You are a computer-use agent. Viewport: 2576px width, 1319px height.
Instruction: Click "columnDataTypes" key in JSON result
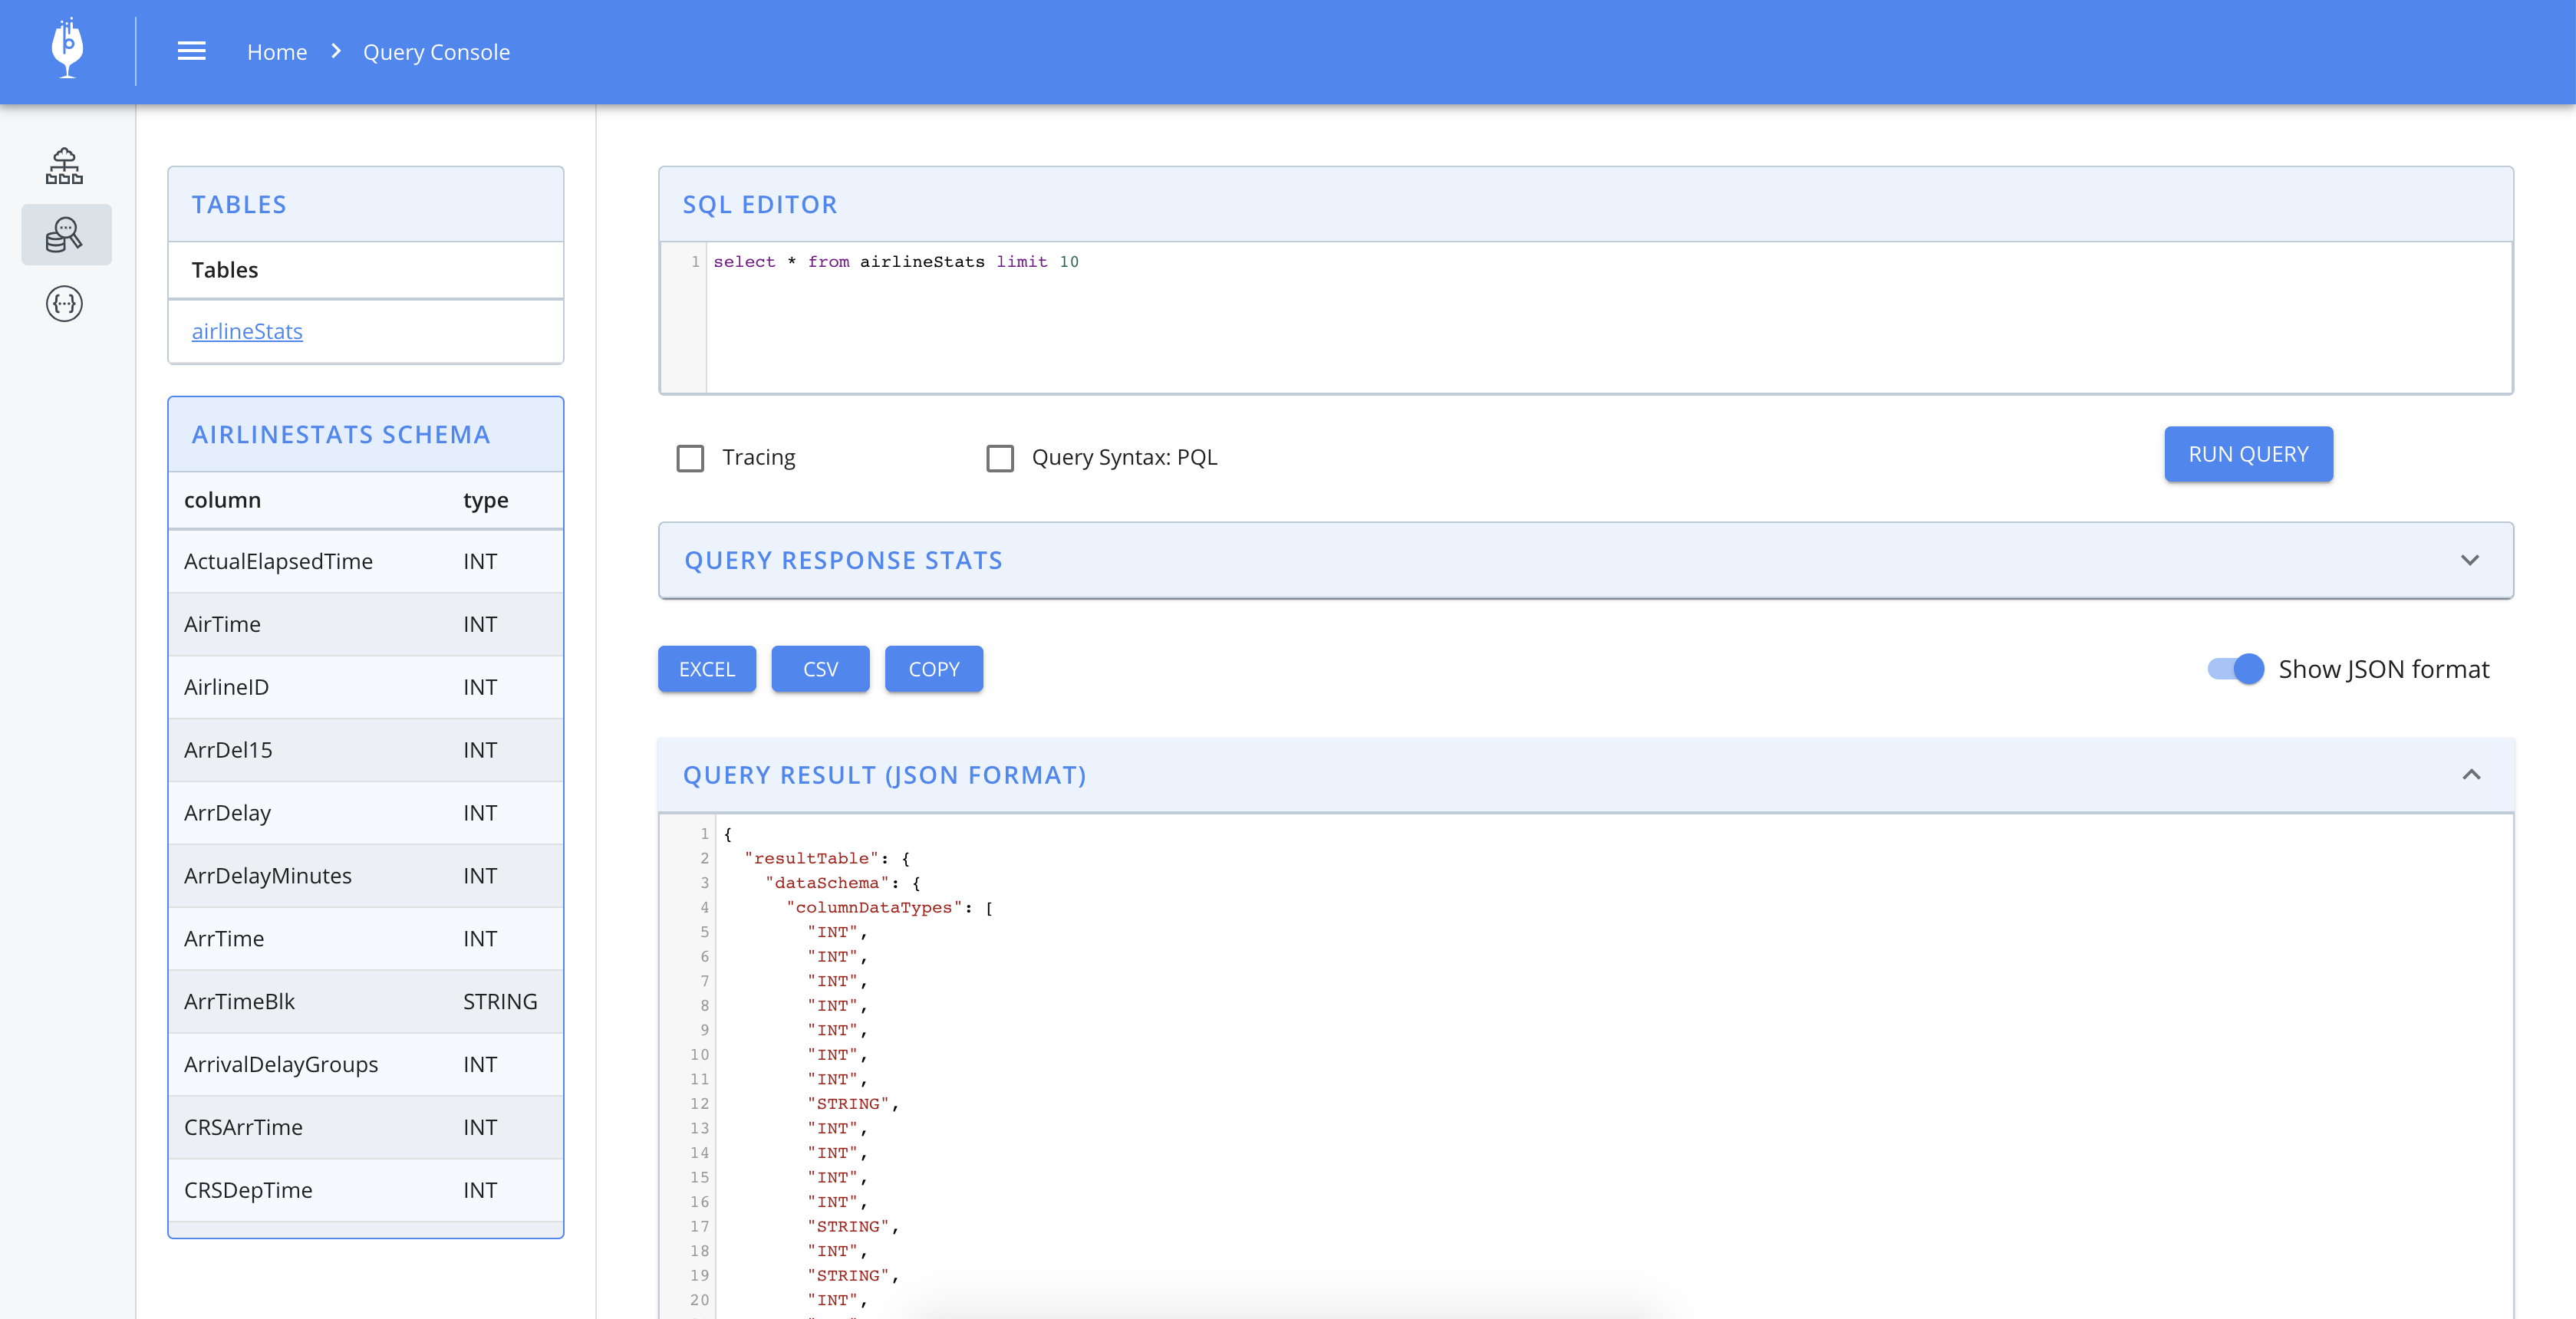(x=874, y=908)
